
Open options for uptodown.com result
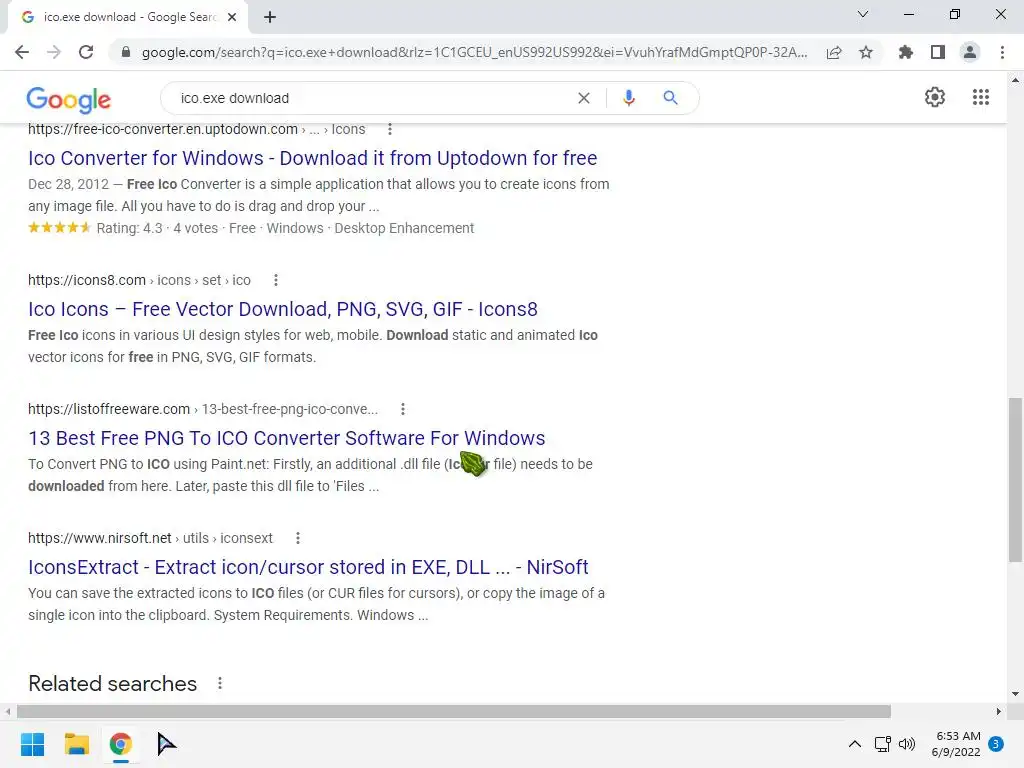(390, 129)
